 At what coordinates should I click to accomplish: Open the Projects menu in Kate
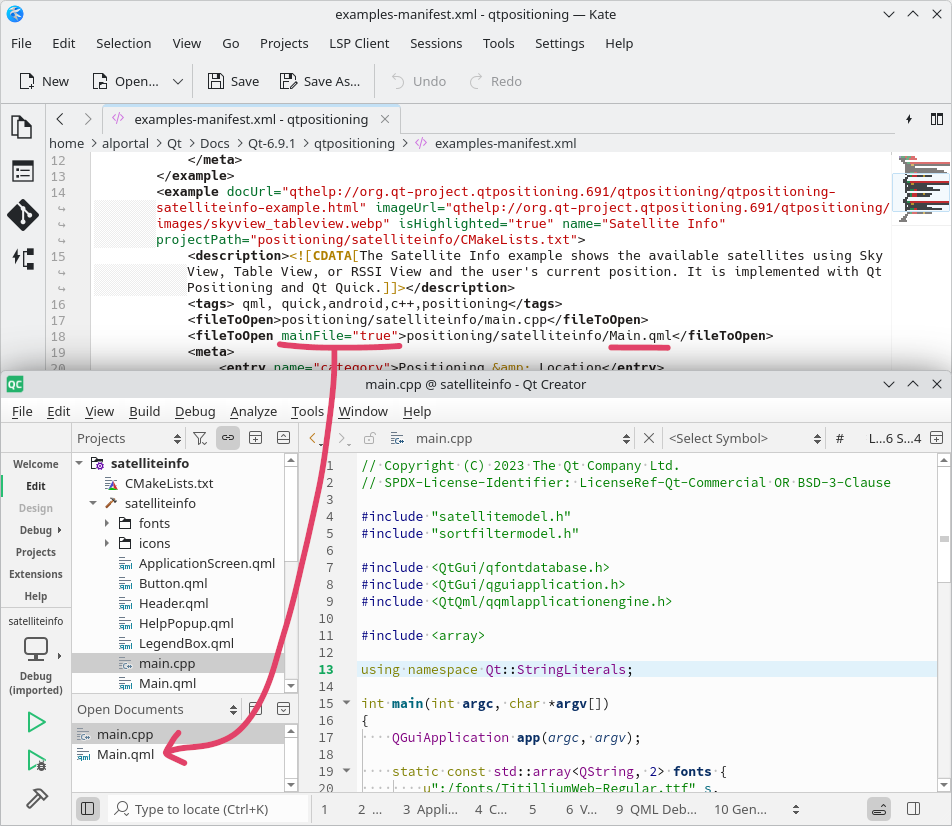click(x=284, y=44)
